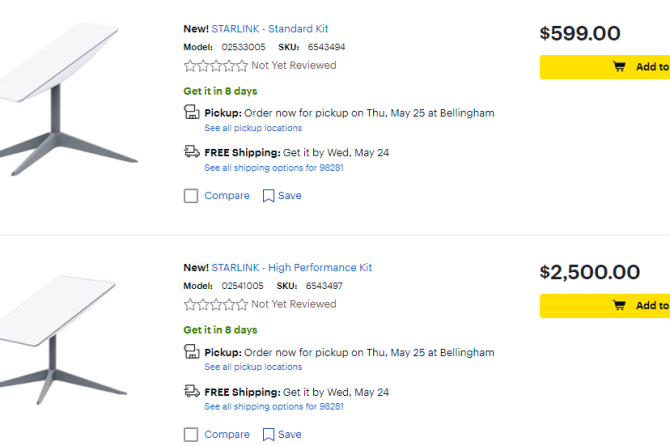Click the High Performance Kit shipping truck icon

(x=192, y=391)
